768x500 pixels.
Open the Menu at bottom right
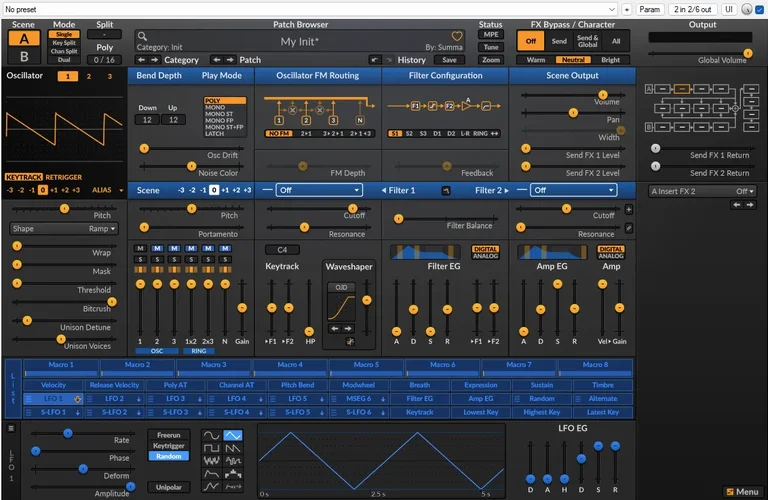[741, 491]
